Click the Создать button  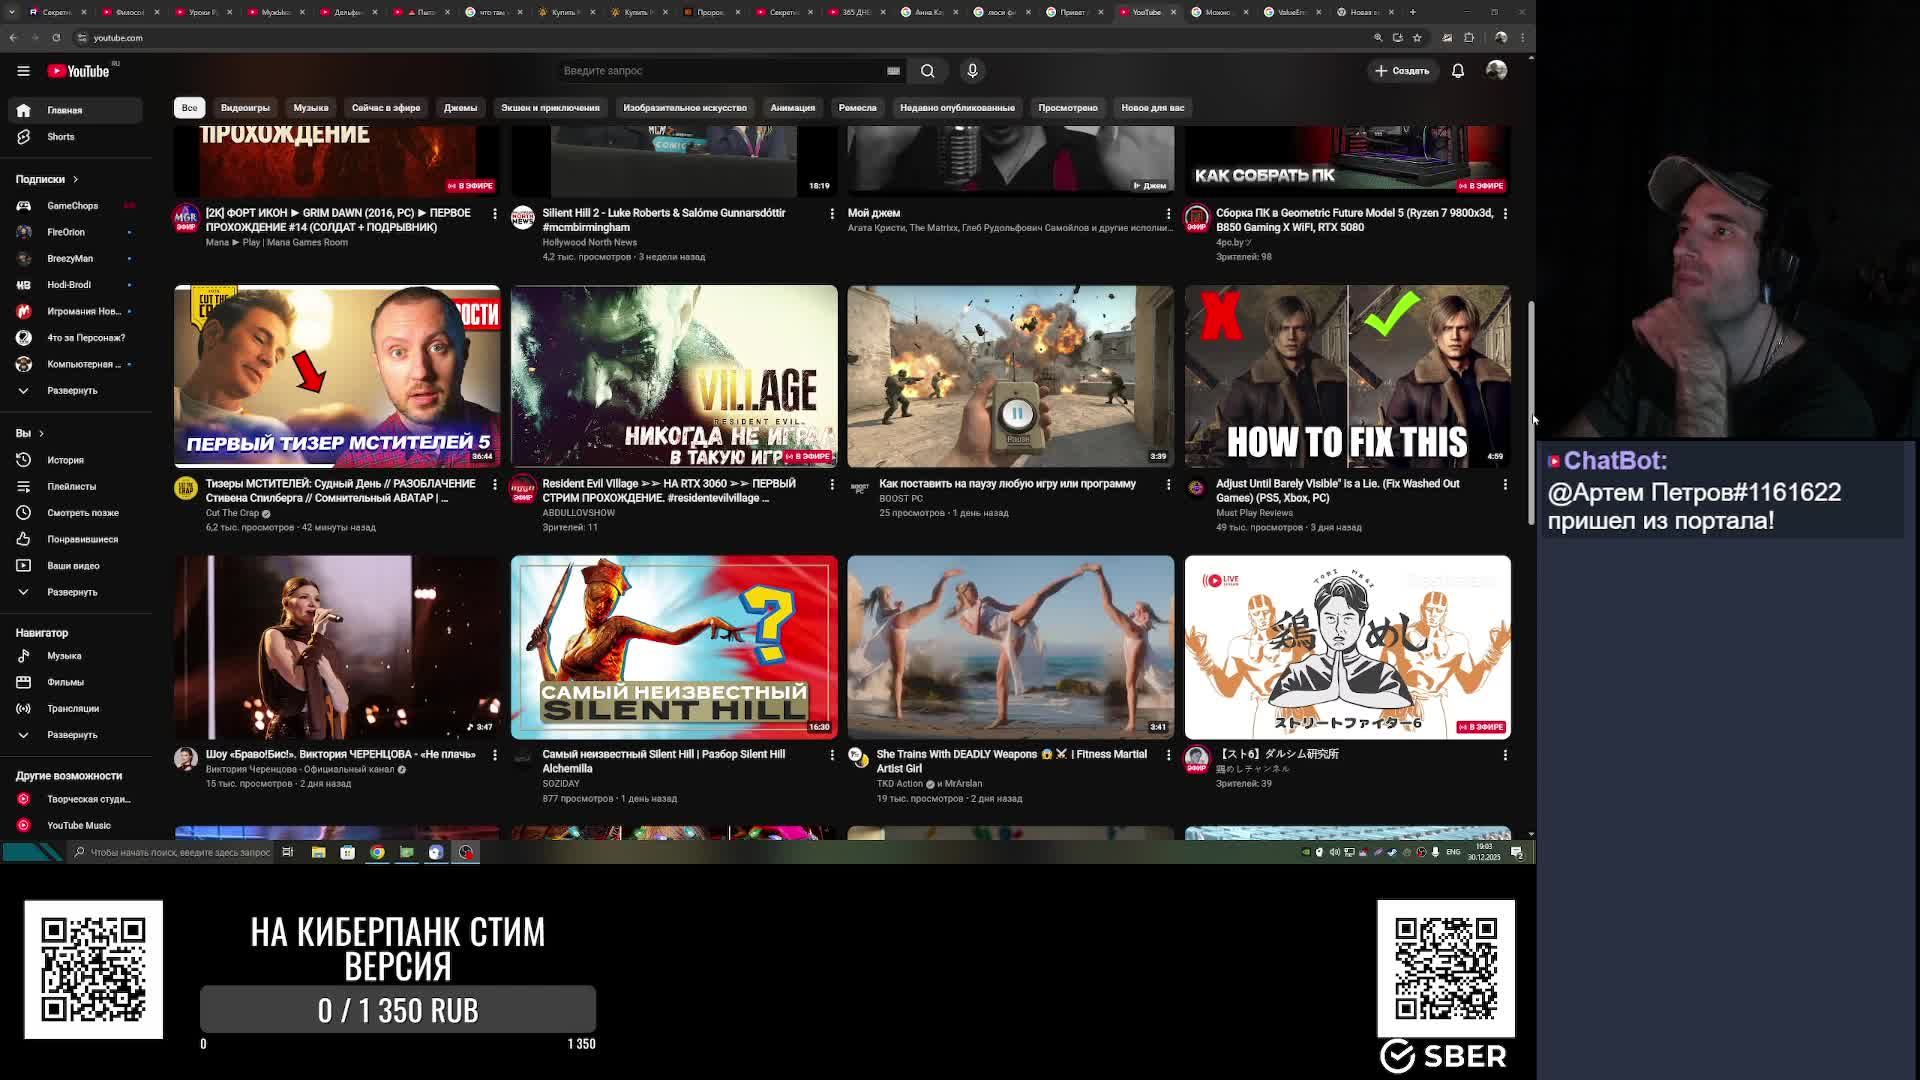point(1402,71)
